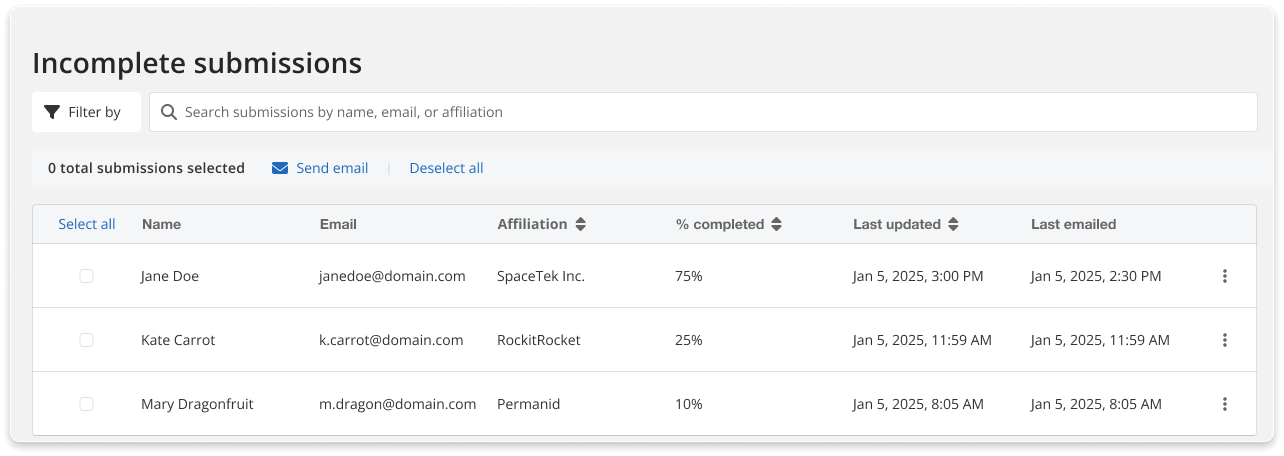Sort by % completed using the arrow icon
This screenshot has height=456, width=1284.
776,225
